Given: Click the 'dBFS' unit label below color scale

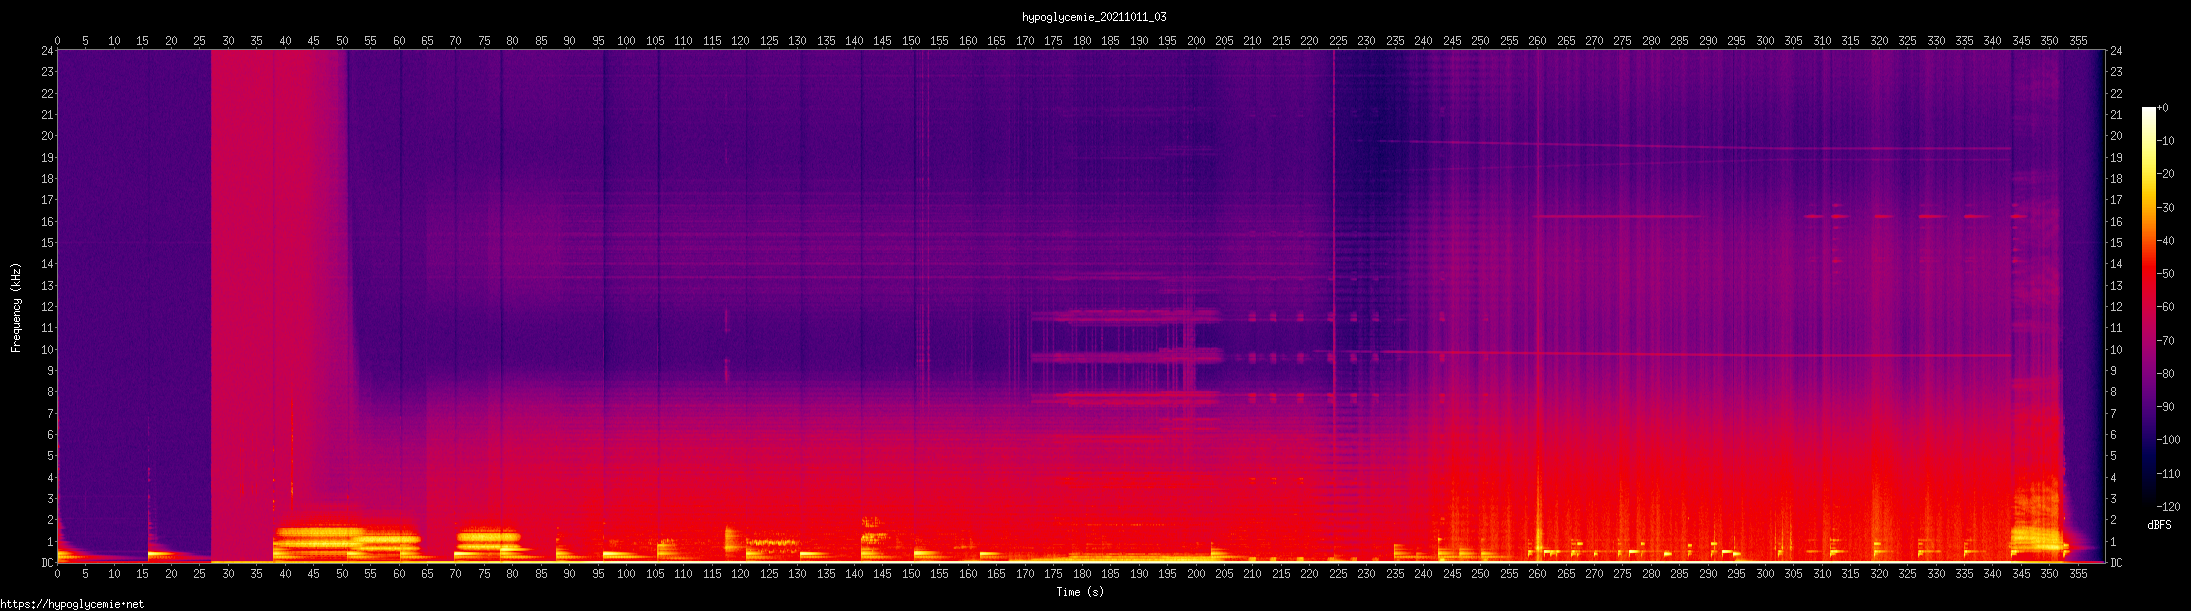Looking at the screenshot, I should 2159,525.
